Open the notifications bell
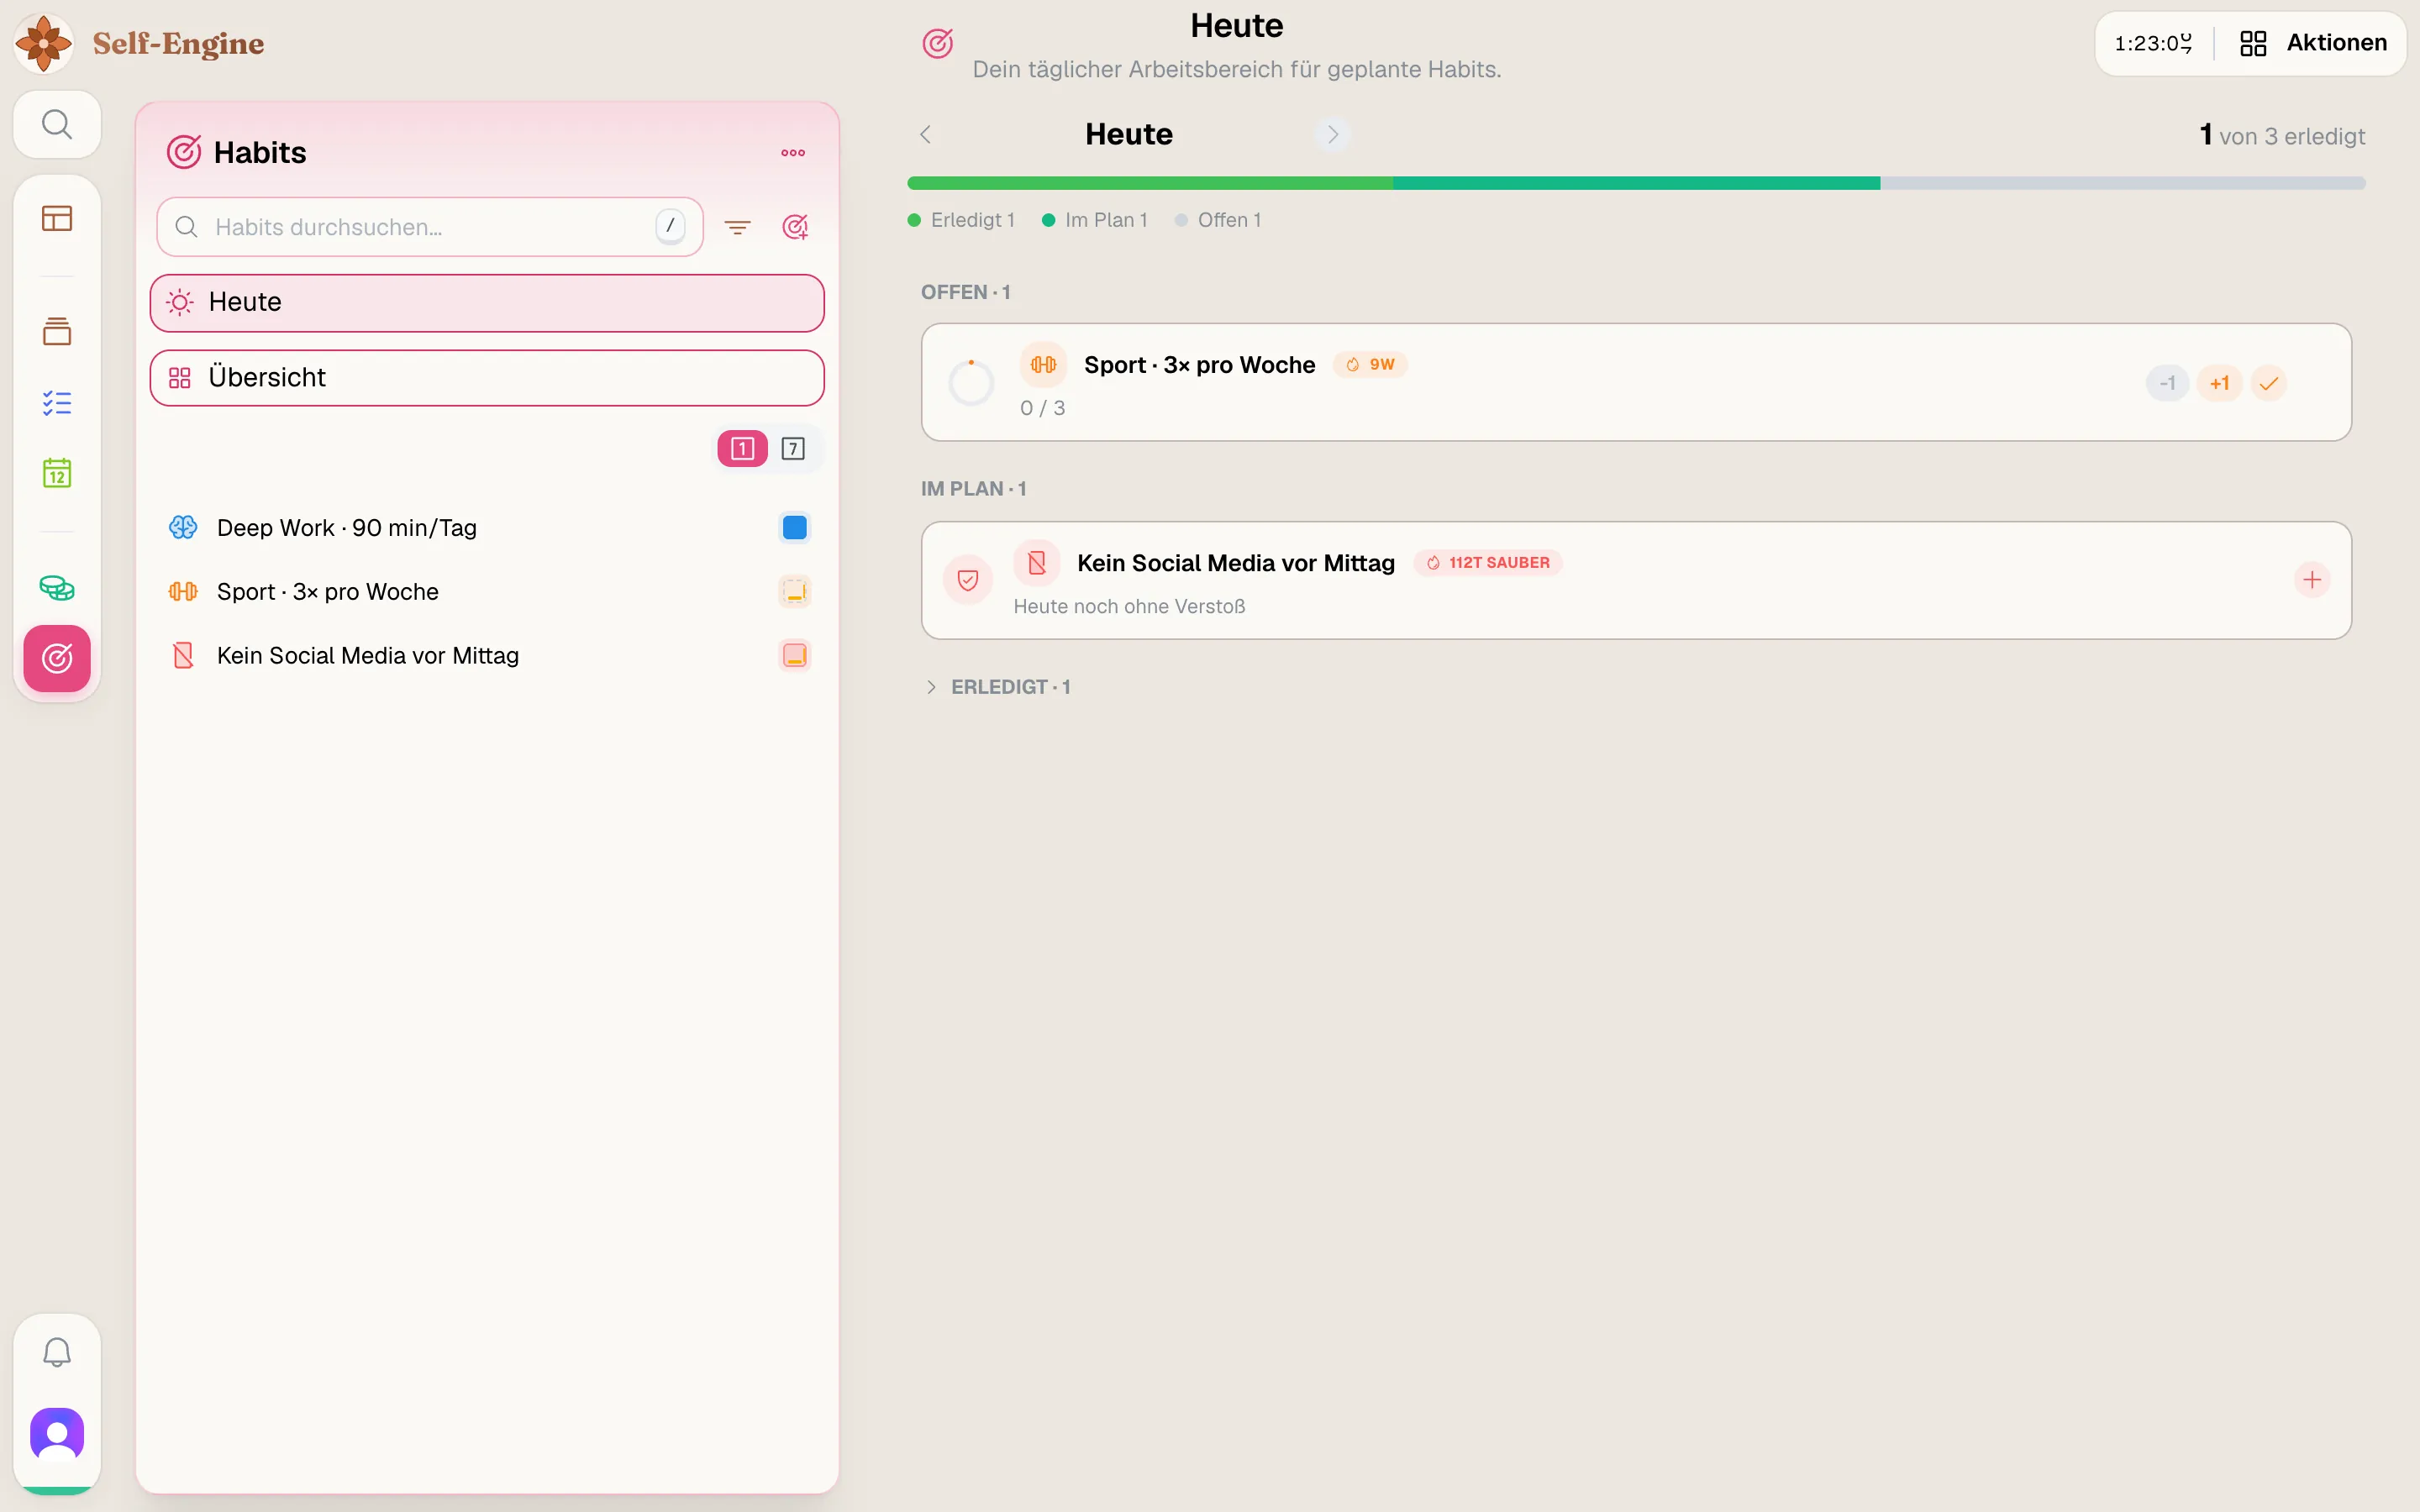2420x1512 pixels. click(x=57, y=1352)
